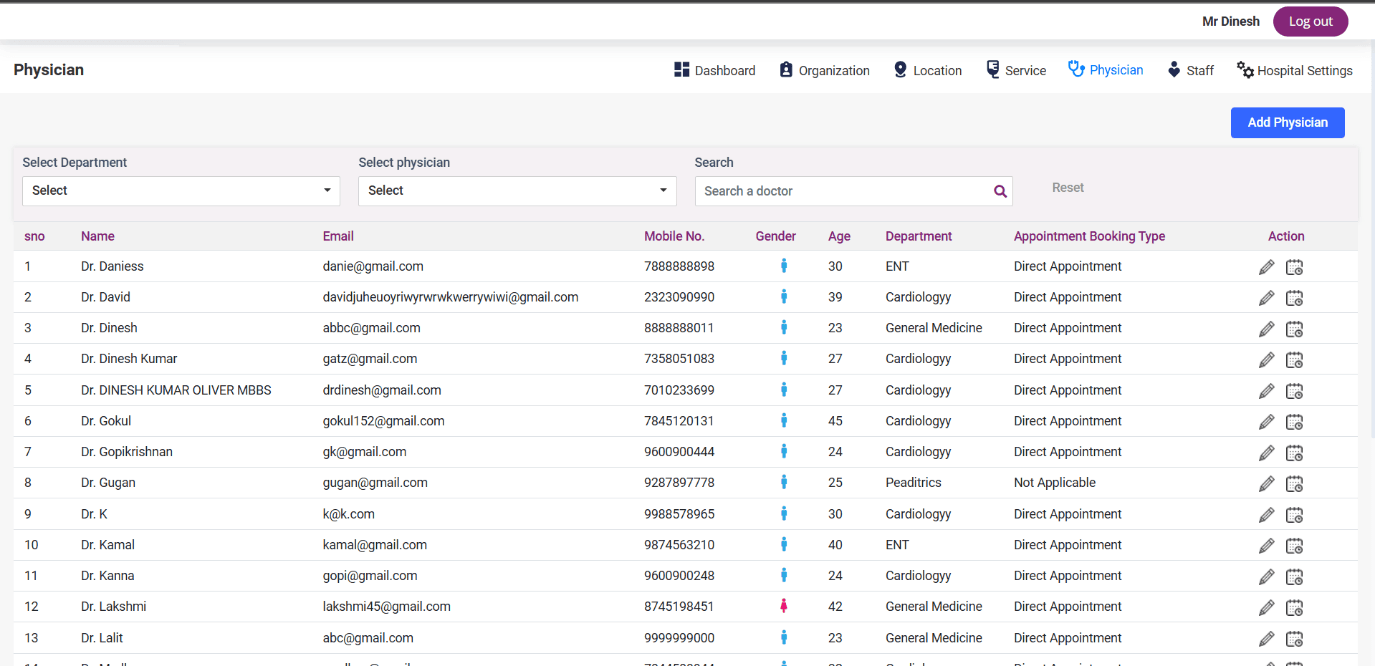This screenshot has height=666, width=1375.
Task: Open the Organization menu item
Action: click(x=824, y=70)
